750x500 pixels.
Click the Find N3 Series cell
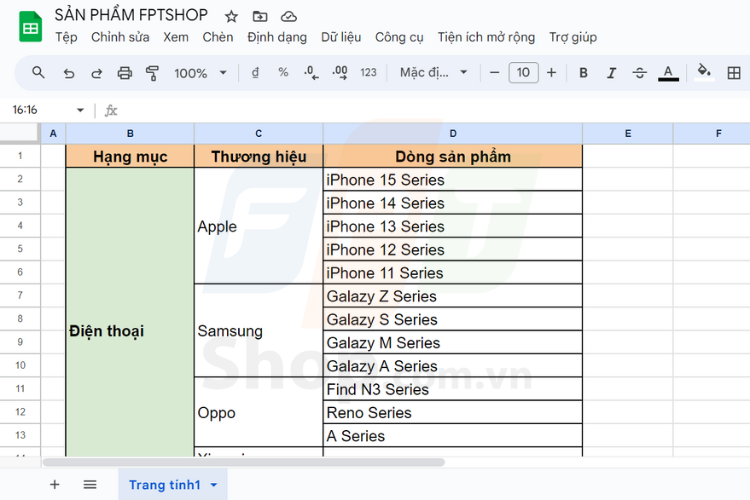click(x=453, y=389)
